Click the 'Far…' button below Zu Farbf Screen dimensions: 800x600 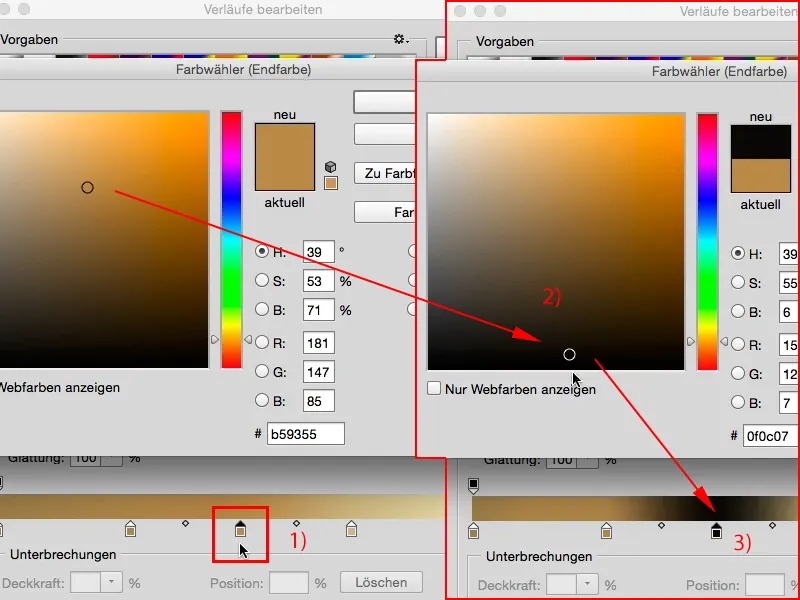(x=386, y=212)
